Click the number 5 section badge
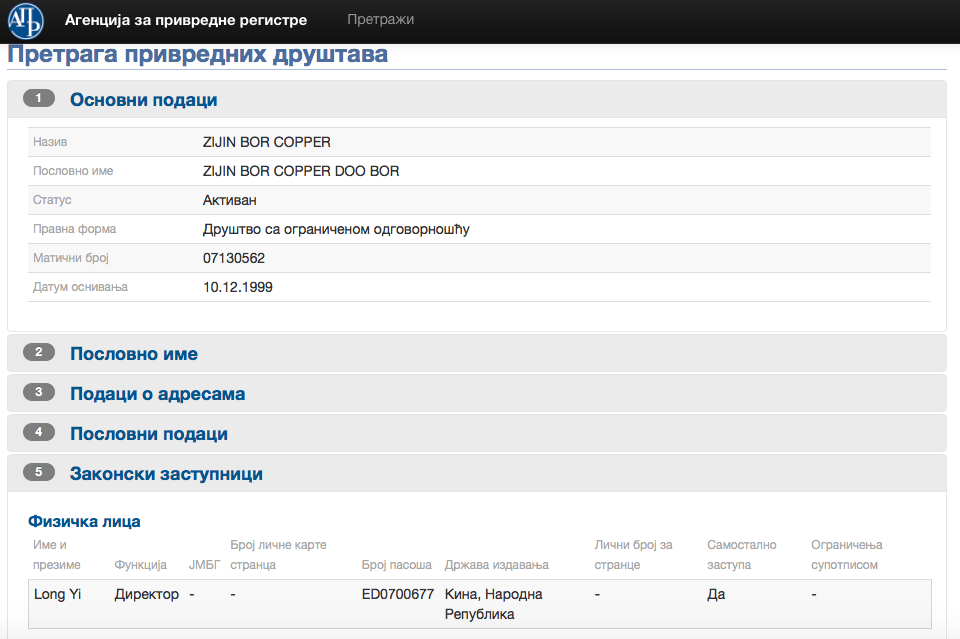The width and height of the screenshot is (960, 639). tap(38, 473)
